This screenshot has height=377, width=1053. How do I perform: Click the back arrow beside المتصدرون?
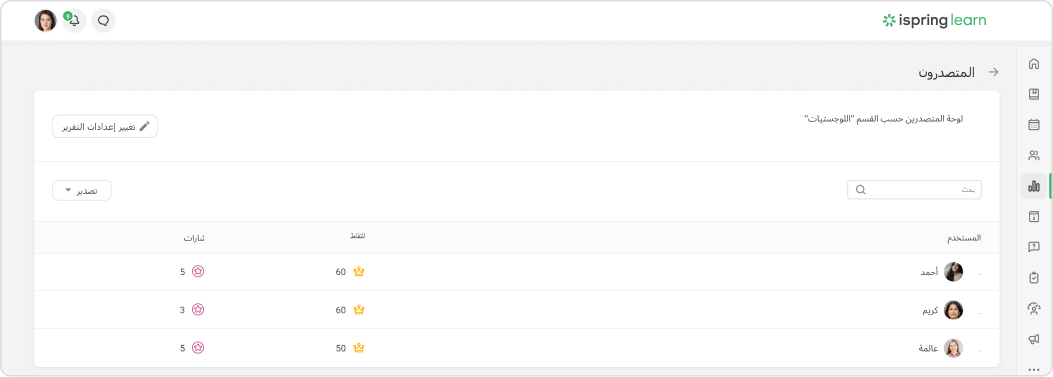tap(994, 72)
